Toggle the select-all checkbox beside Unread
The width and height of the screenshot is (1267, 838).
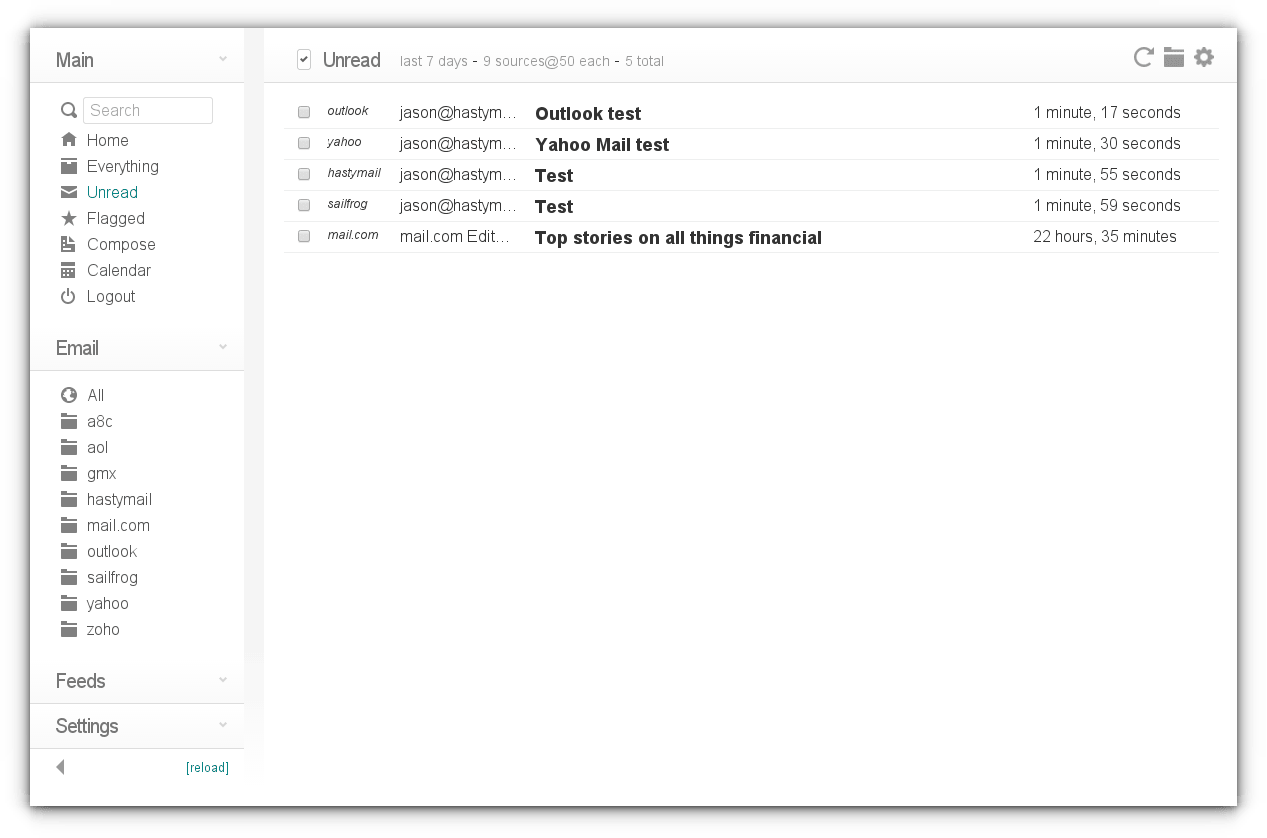[x=304, y=60]
